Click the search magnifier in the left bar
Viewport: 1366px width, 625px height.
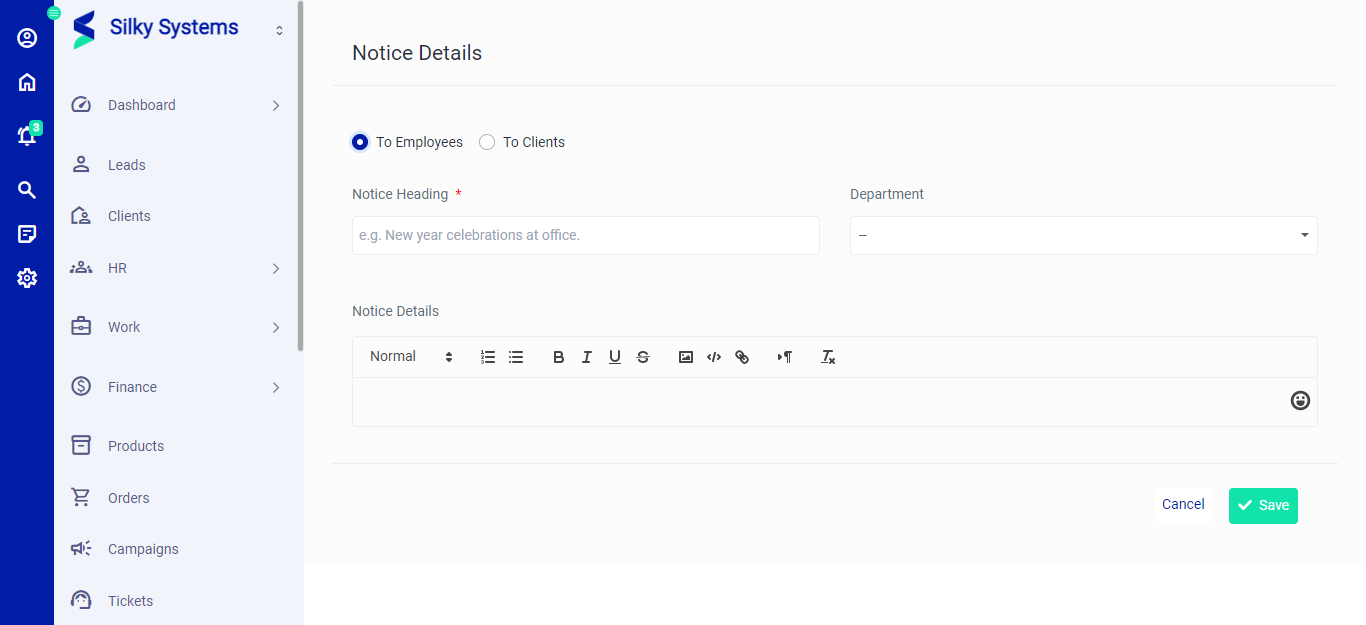(x=27, y=190)
